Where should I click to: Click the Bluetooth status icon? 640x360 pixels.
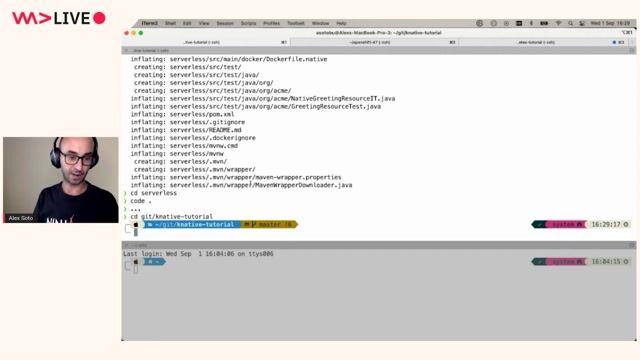tap(531, 23)
